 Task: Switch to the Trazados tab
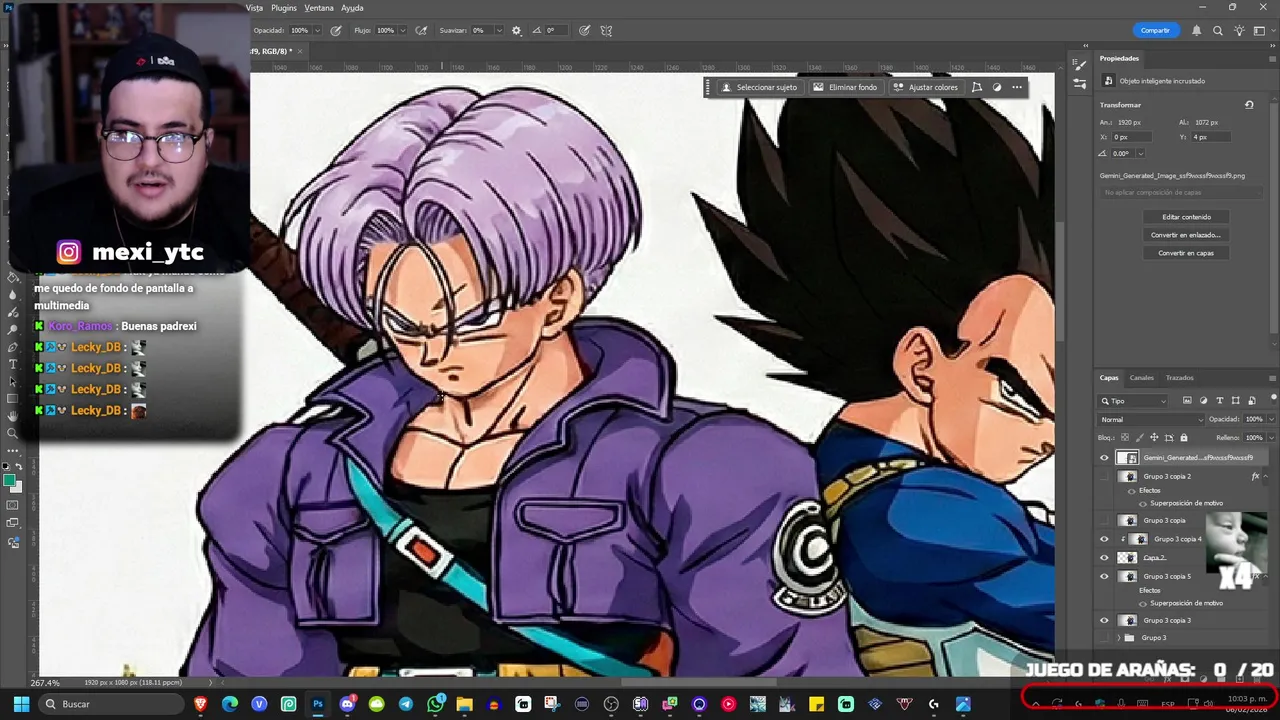tap(1179, 378)
